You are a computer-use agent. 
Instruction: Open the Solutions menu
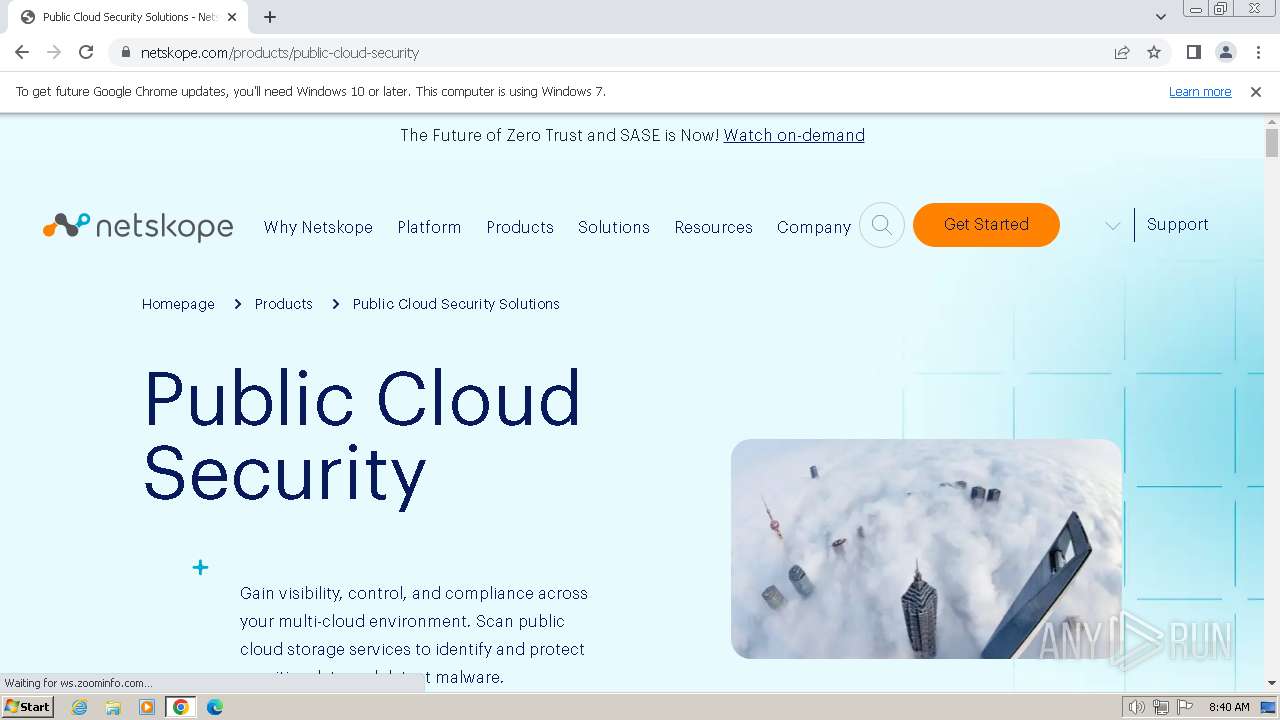tap(614, 227)
